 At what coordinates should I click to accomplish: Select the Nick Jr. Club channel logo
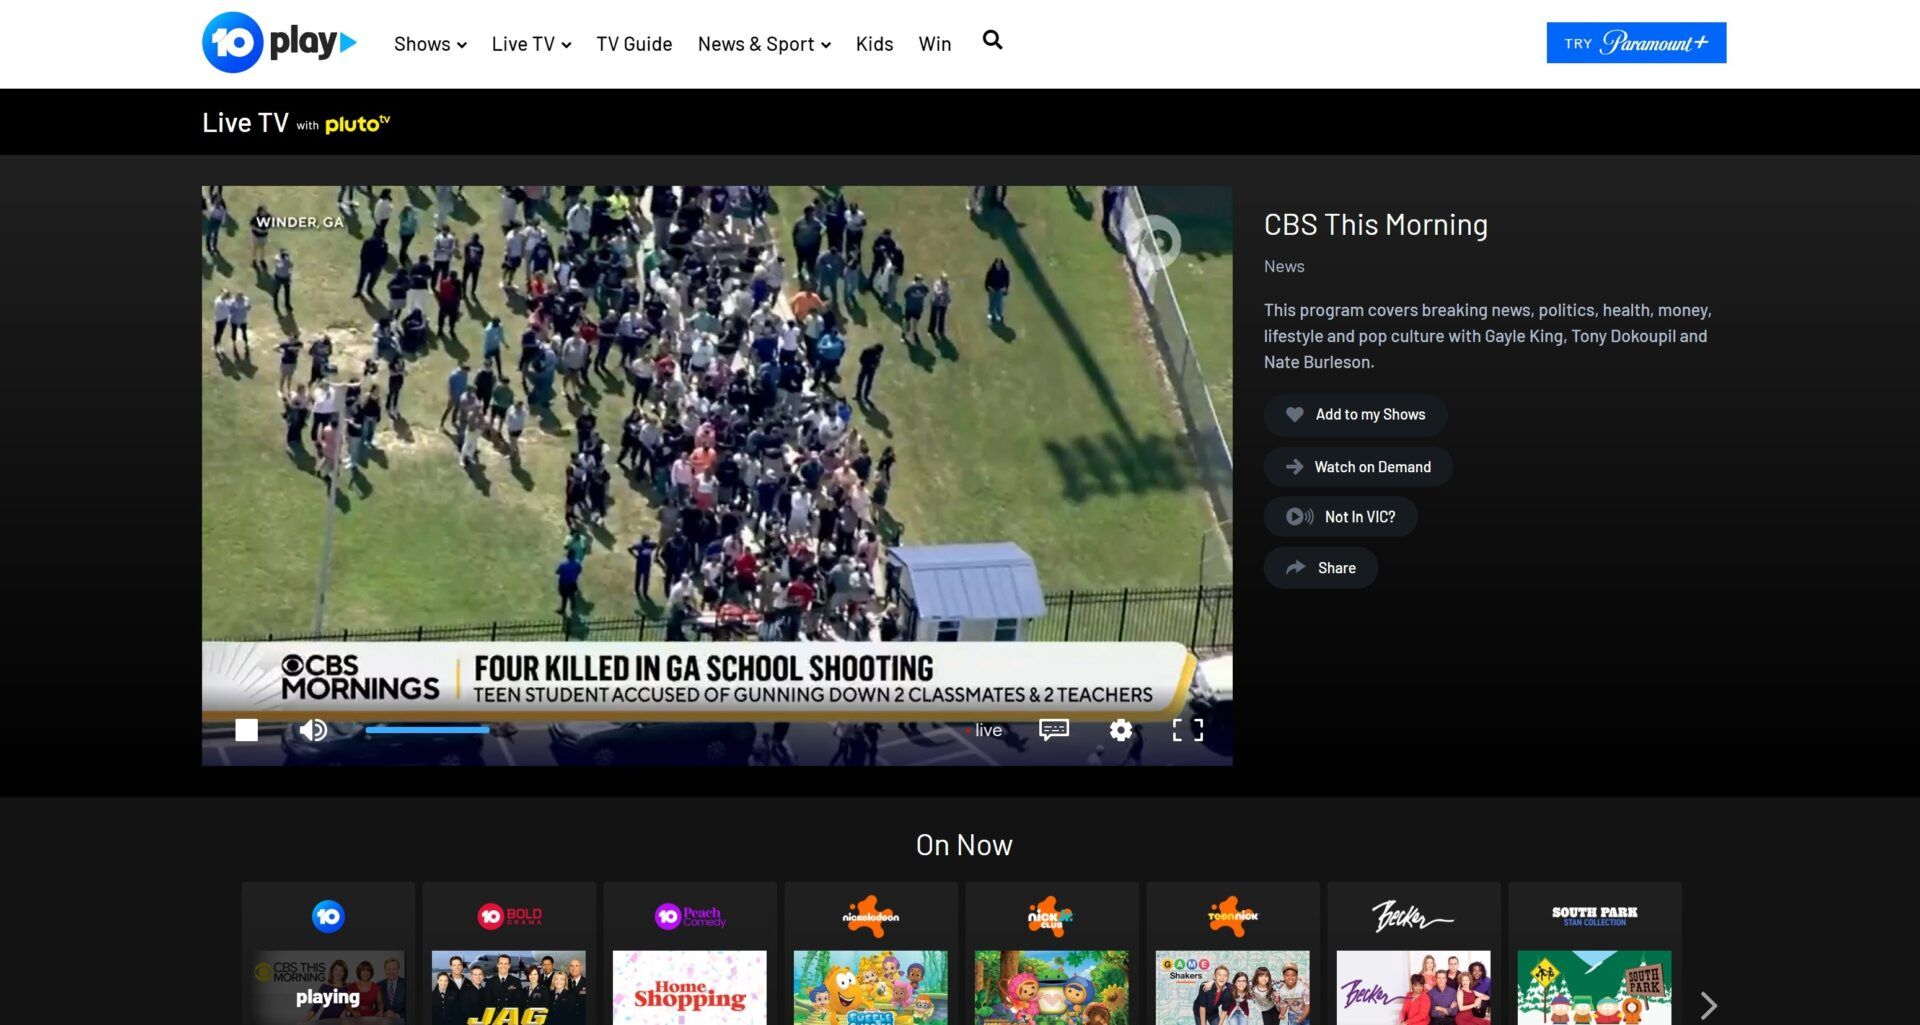[x=1050, y=916]
